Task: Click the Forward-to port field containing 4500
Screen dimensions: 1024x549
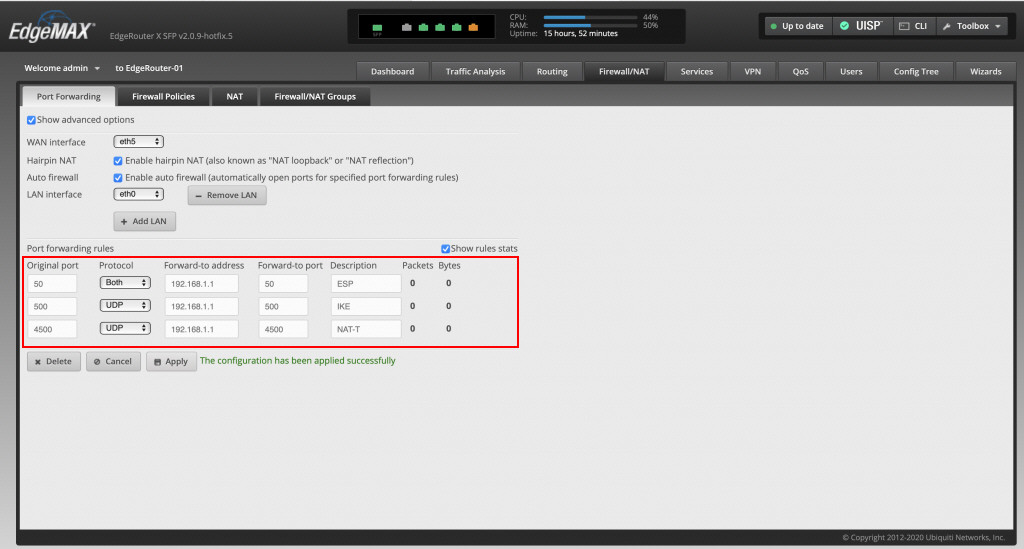Action: [283, 329]
